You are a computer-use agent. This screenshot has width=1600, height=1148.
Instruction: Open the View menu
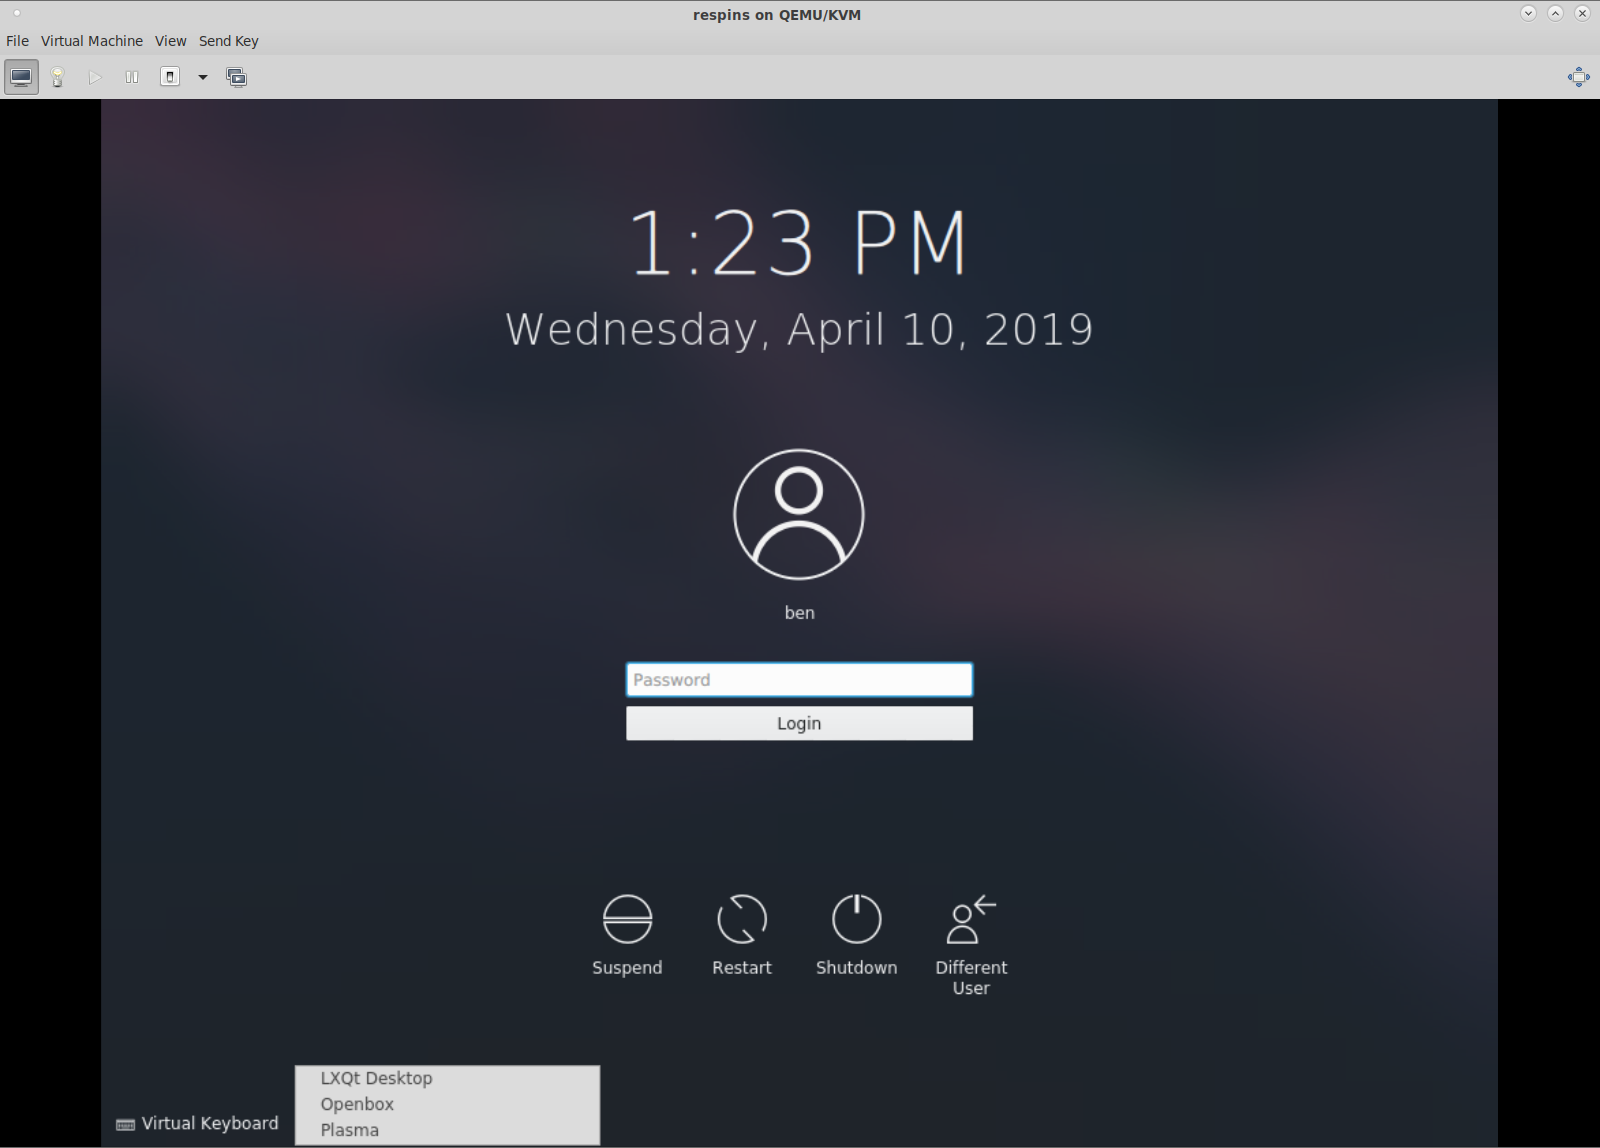tap(171, 41)
